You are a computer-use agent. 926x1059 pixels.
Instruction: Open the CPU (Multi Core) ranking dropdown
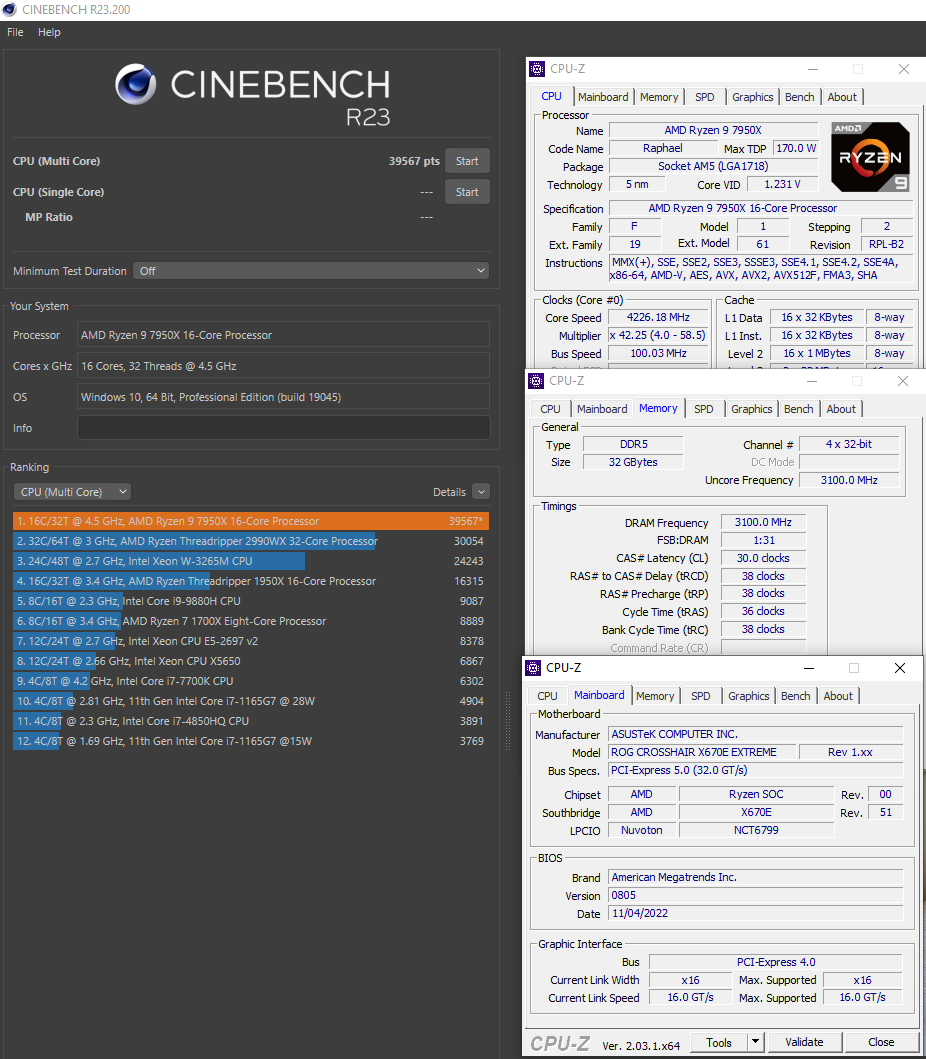click(72, 492)
